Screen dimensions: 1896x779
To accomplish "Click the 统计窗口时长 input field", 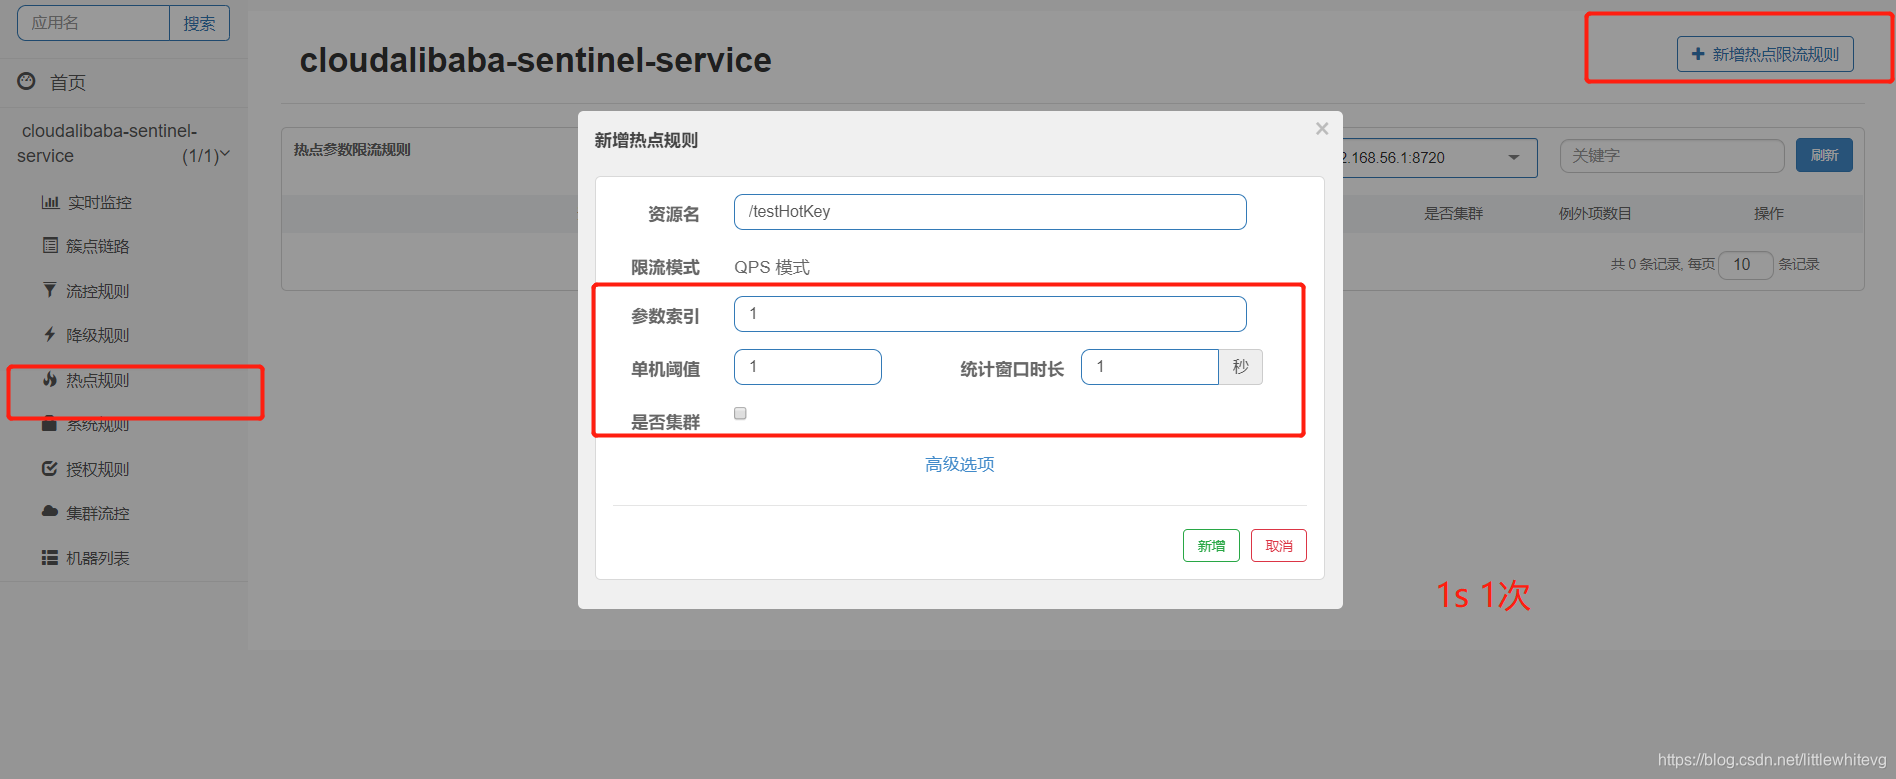I will point(1150,367).
